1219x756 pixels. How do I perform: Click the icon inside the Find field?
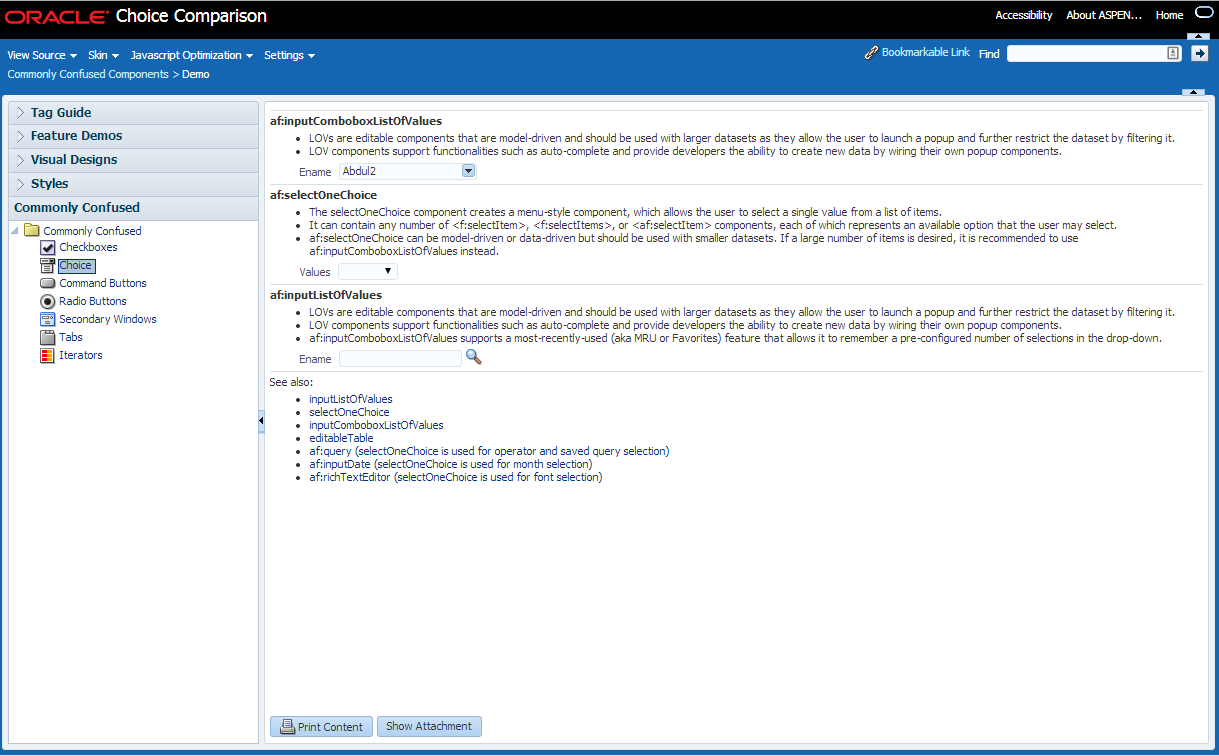tap(1173, 54)
